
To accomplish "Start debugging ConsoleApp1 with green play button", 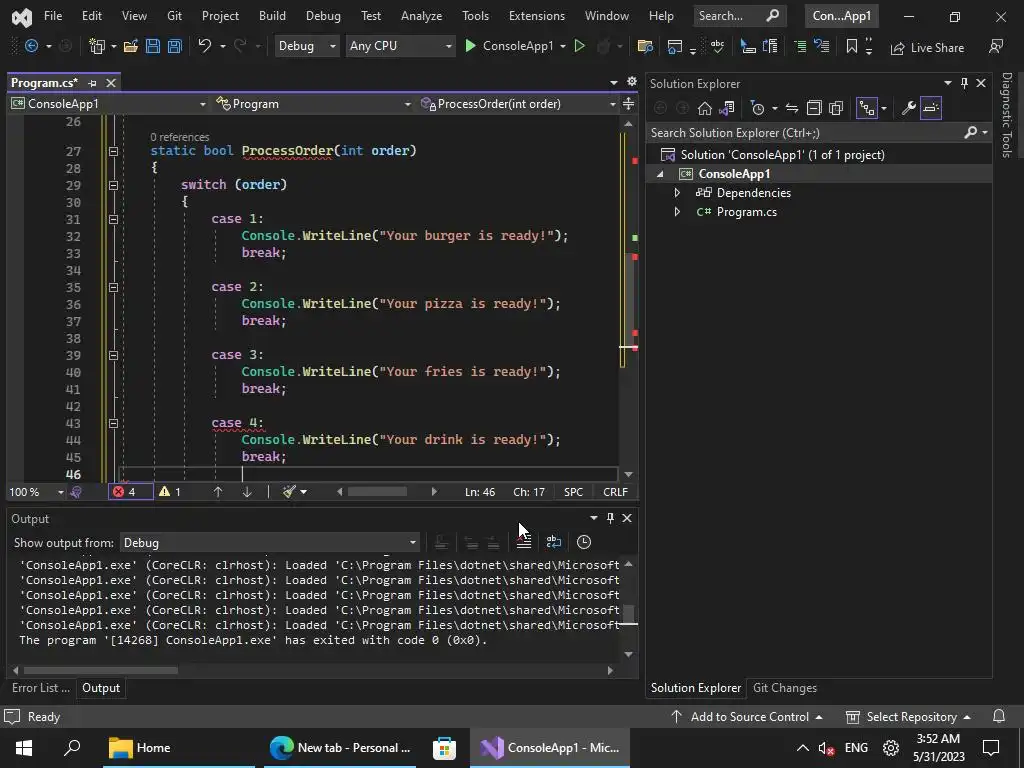I will [x=471, y=46].
